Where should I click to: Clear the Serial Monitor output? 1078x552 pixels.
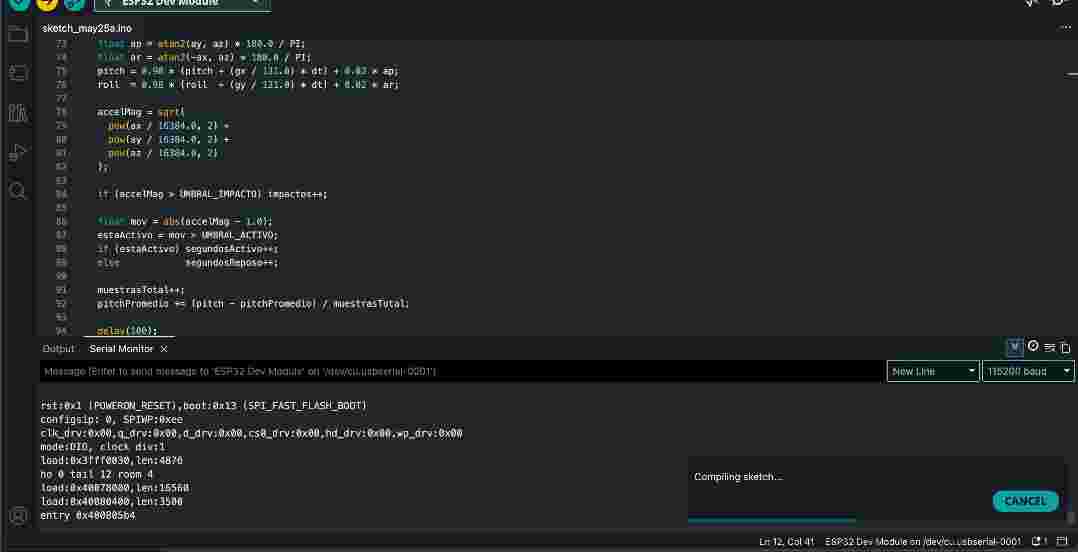(1050, 348)
